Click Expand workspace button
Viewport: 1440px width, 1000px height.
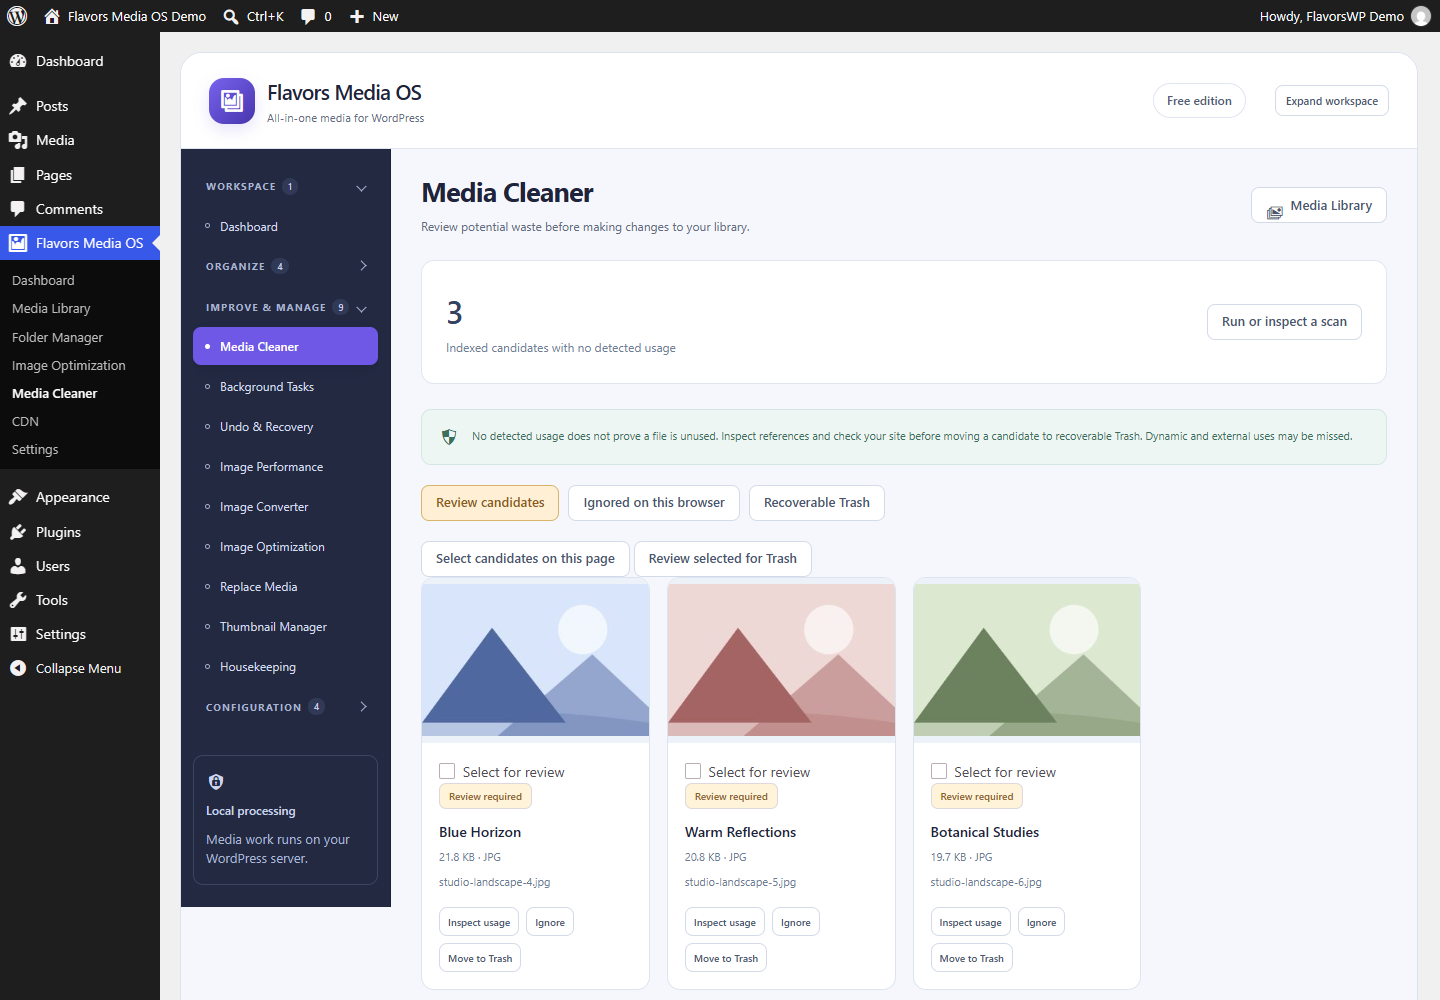[1332, 101]
